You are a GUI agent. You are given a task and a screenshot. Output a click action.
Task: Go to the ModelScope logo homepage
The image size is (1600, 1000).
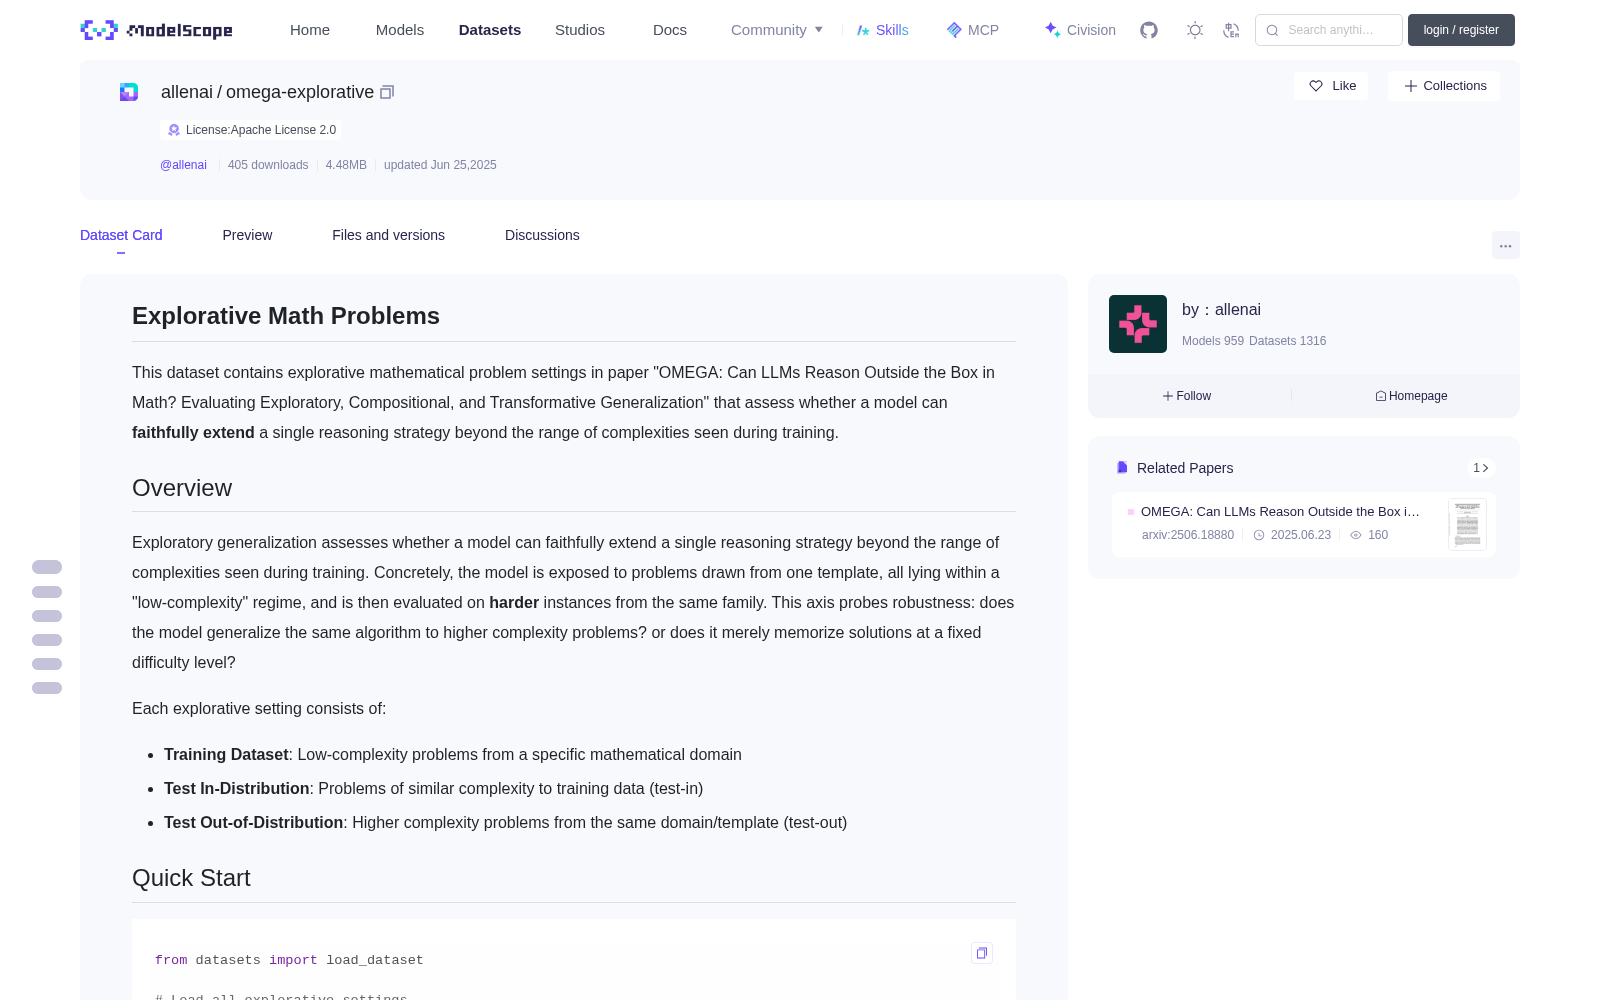[x=156, y=30]
